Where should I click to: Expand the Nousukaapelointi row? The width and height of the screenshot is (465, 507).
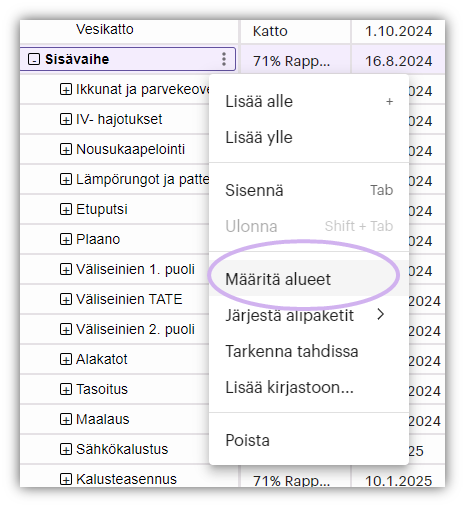coord(66,149)
